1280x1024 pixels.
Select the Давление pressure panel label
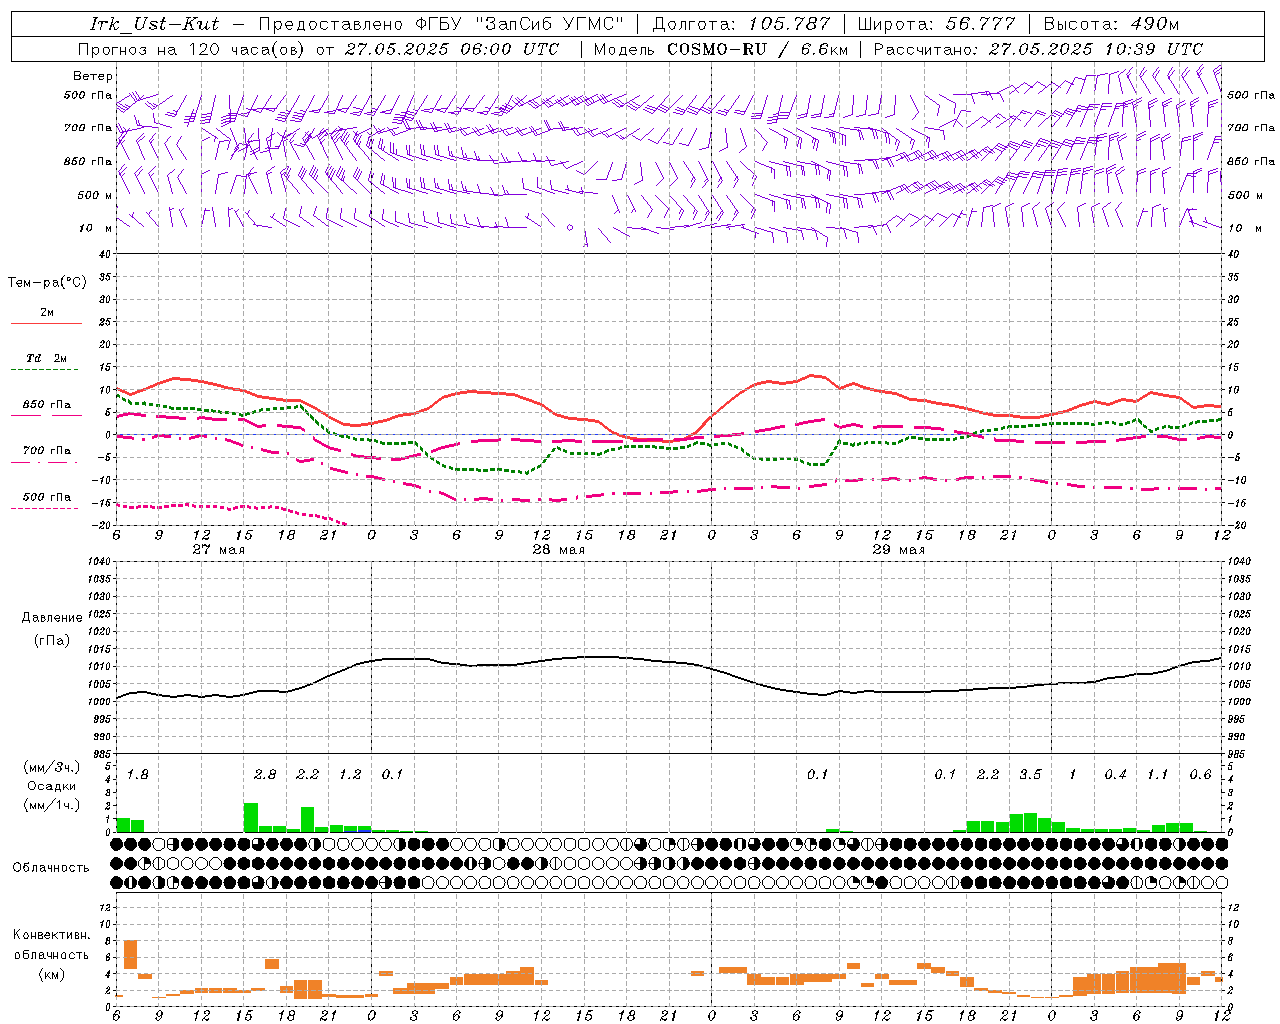[x=52, y=618]
